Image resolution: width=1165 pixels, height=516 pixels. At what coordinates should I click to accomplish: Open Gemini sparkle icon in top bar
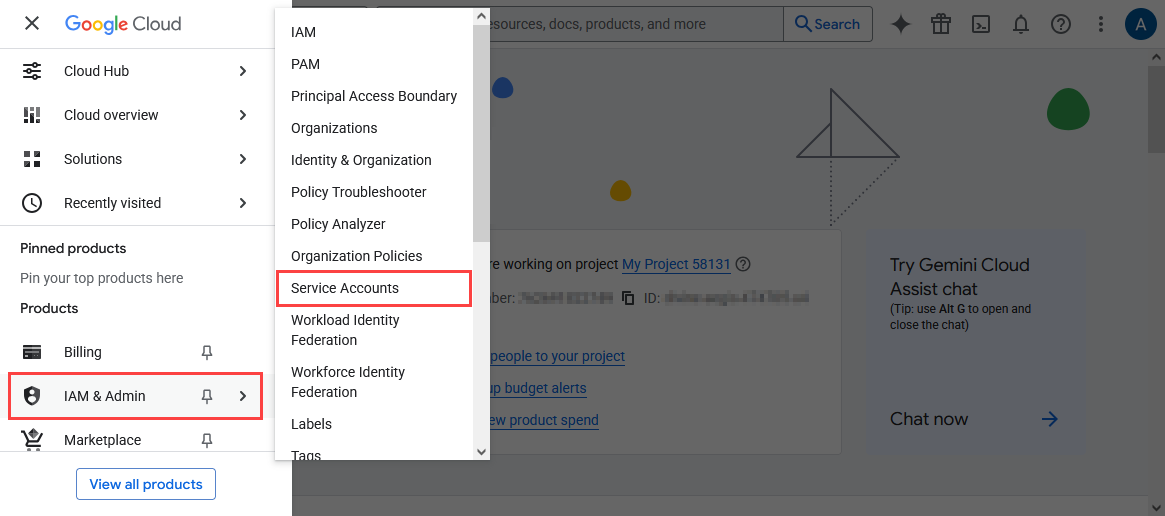pos(901,24)
